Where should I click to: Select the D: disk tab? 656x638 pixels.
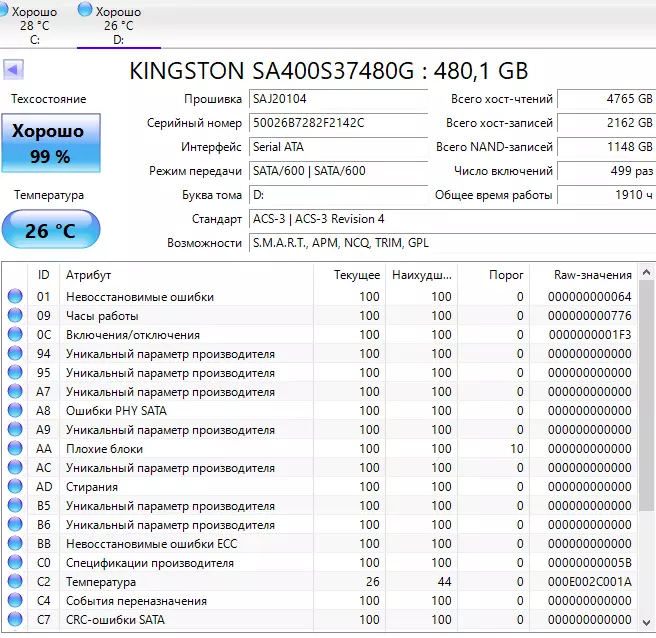118,24
